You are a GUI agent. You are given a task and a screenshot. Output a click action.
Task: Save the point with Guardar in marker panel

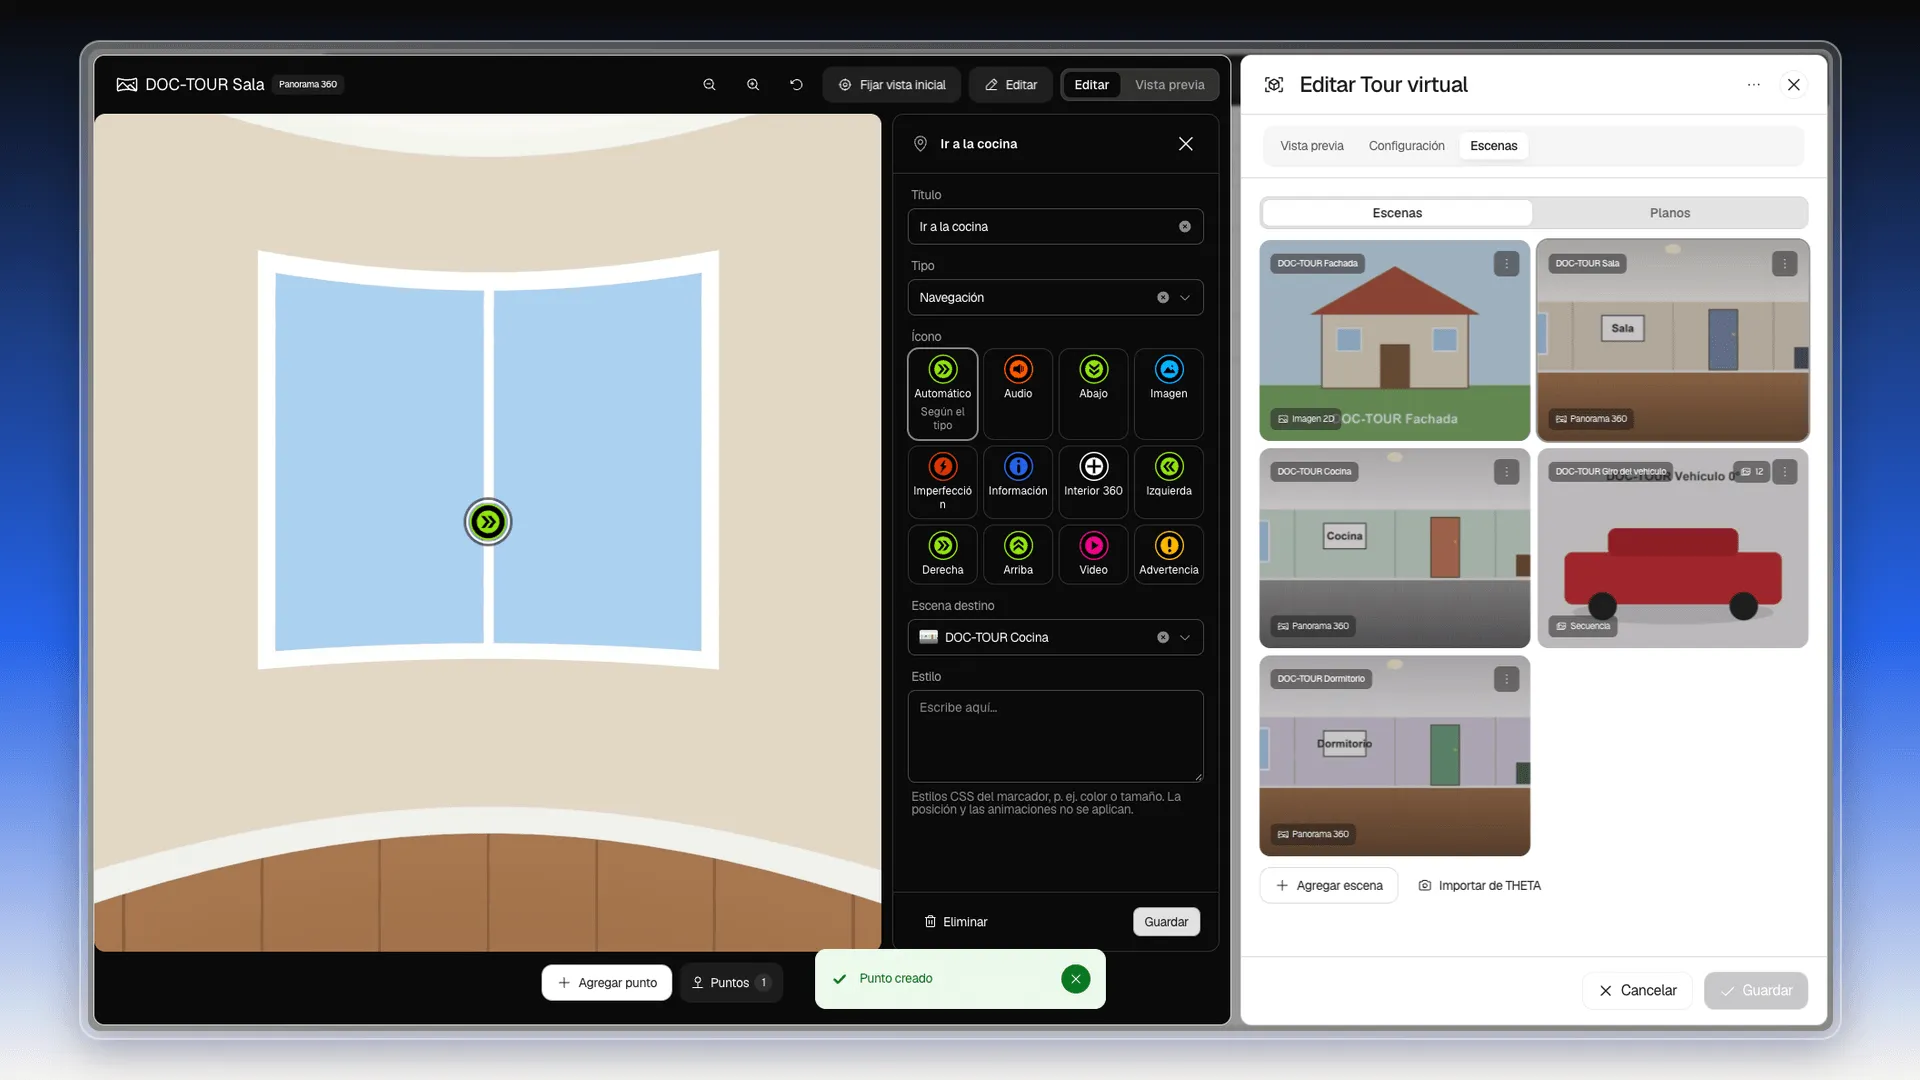[x=1166, y=922]
